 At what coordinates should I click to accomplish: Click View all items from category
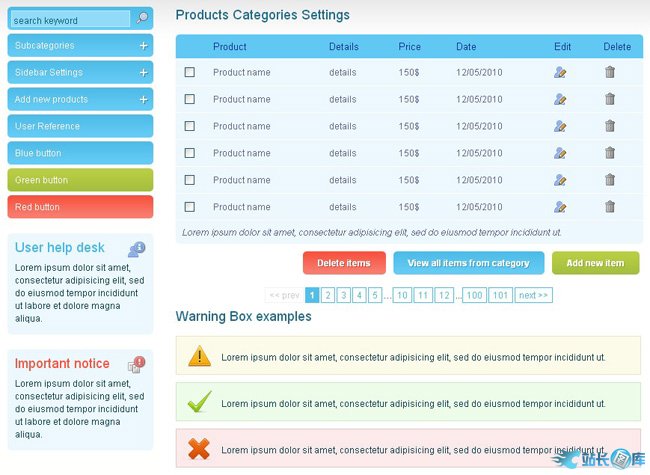point(468,263)
